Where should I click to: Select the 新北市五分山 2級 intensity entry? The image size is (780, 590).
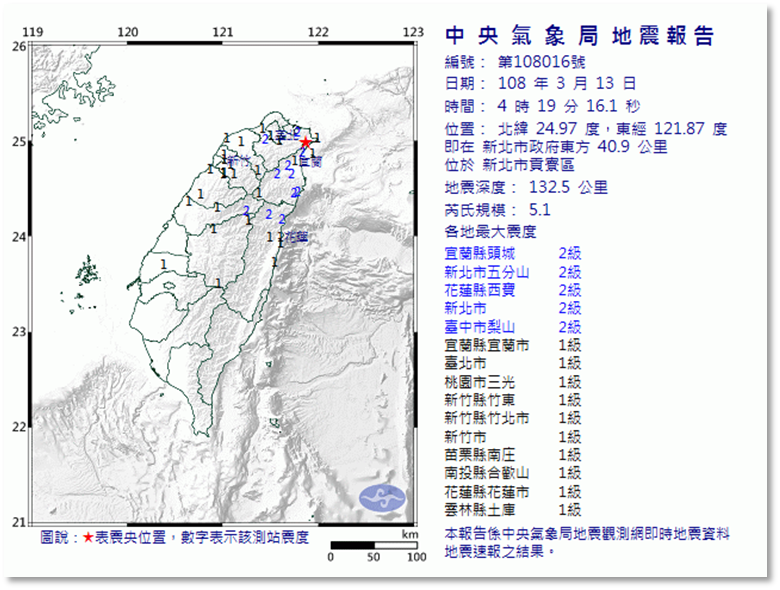pyautogui.click(x=512, y=272)
